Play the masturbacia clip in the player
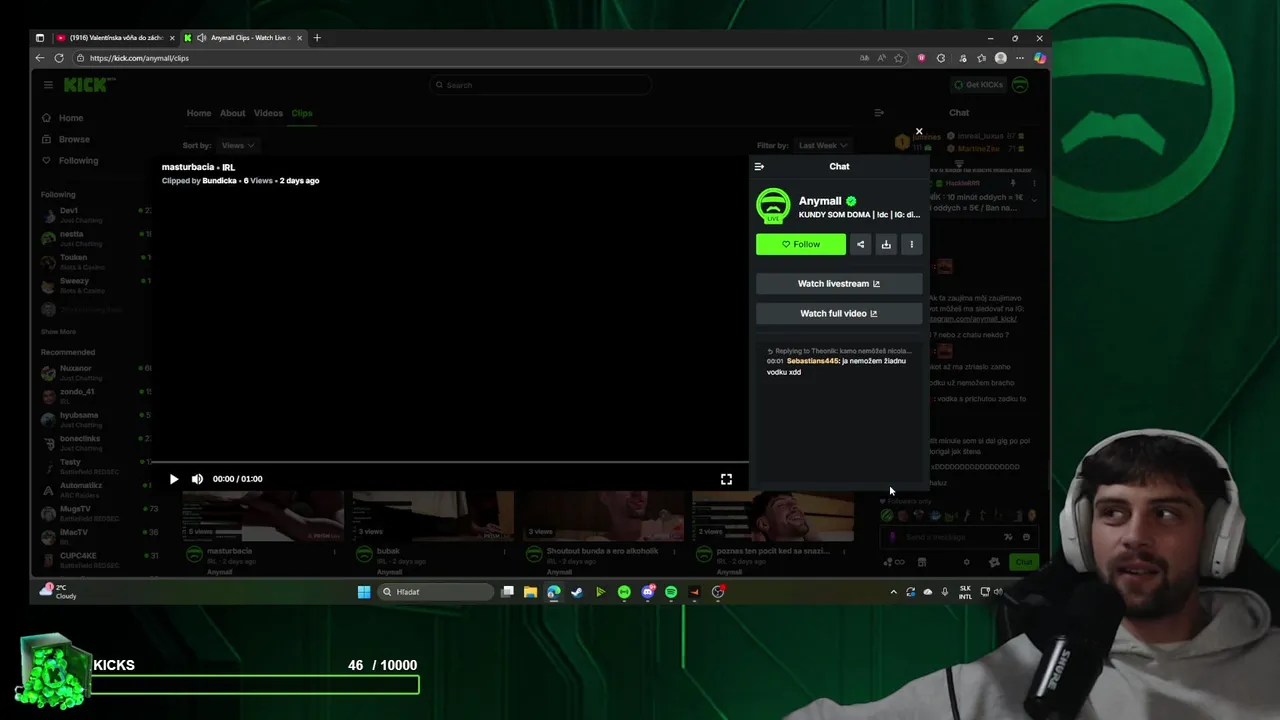The image size is (1280, 720). (x=174, y=479)
